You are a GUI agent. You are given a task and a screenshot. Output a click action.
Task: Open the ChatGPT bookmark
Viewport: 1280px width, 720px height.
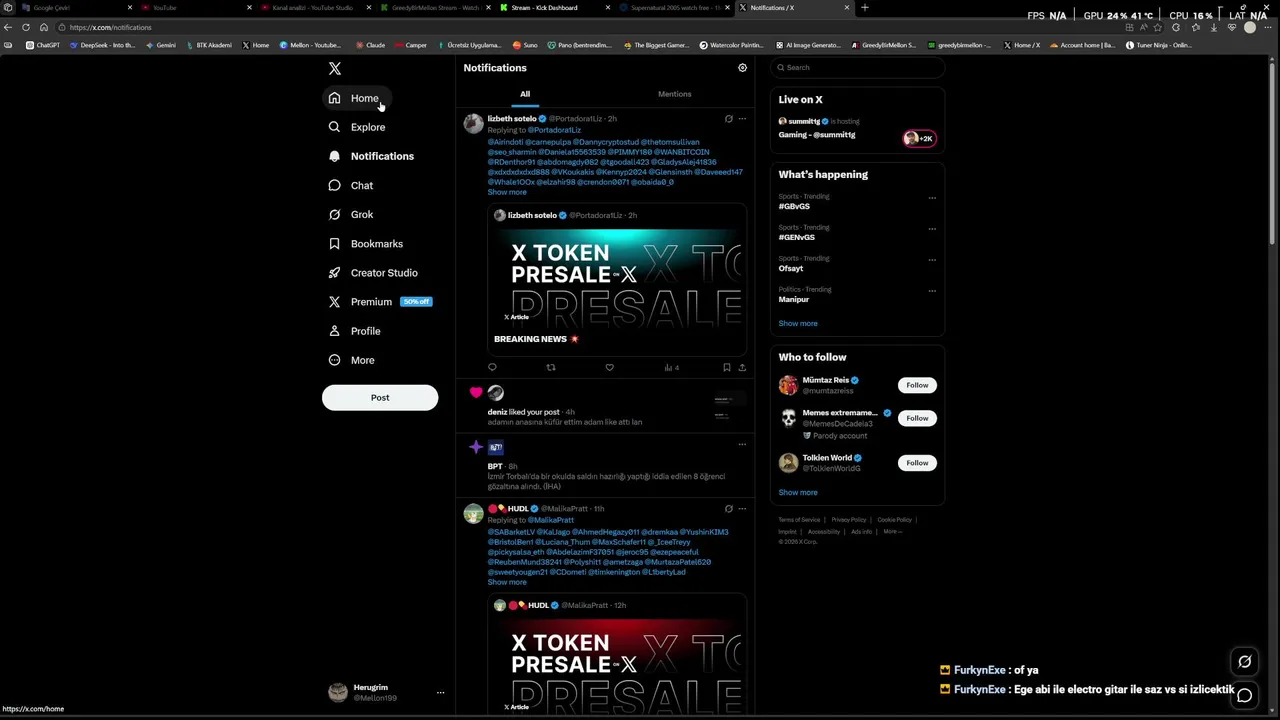pos(43,45)
